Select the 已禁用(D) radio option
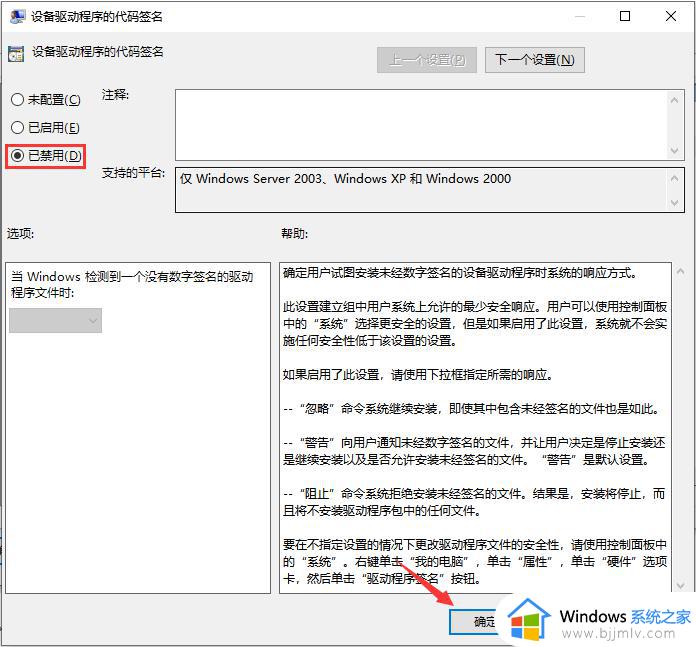Screen dimensions: 696x647 46,156
